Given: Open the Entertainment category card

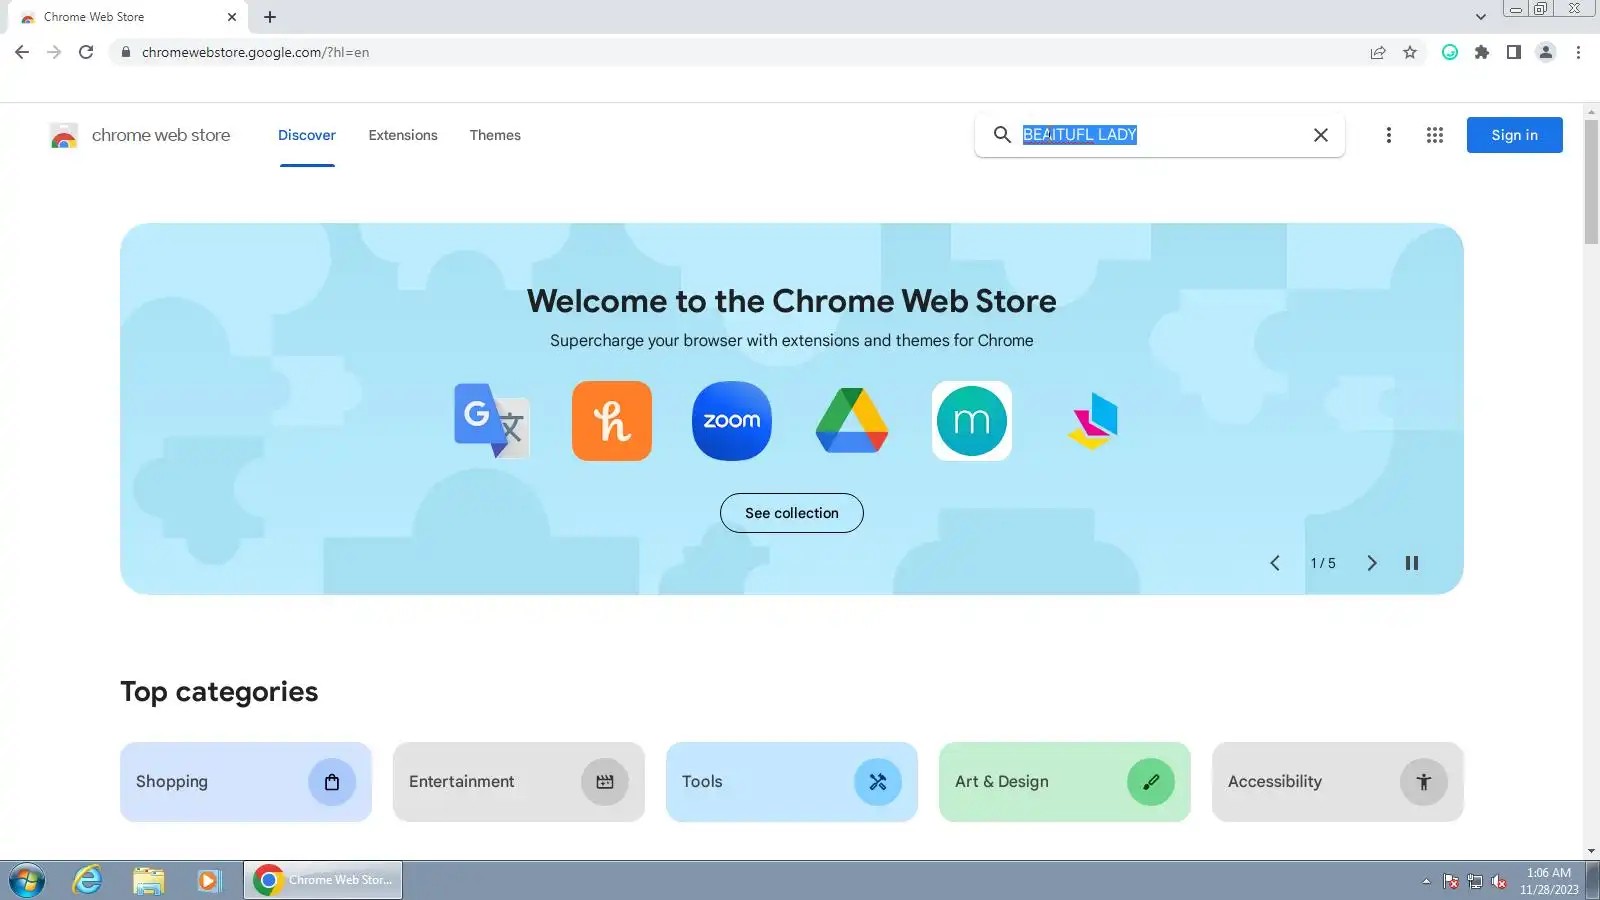Looking at the screenshot, I should pos(519,782).
